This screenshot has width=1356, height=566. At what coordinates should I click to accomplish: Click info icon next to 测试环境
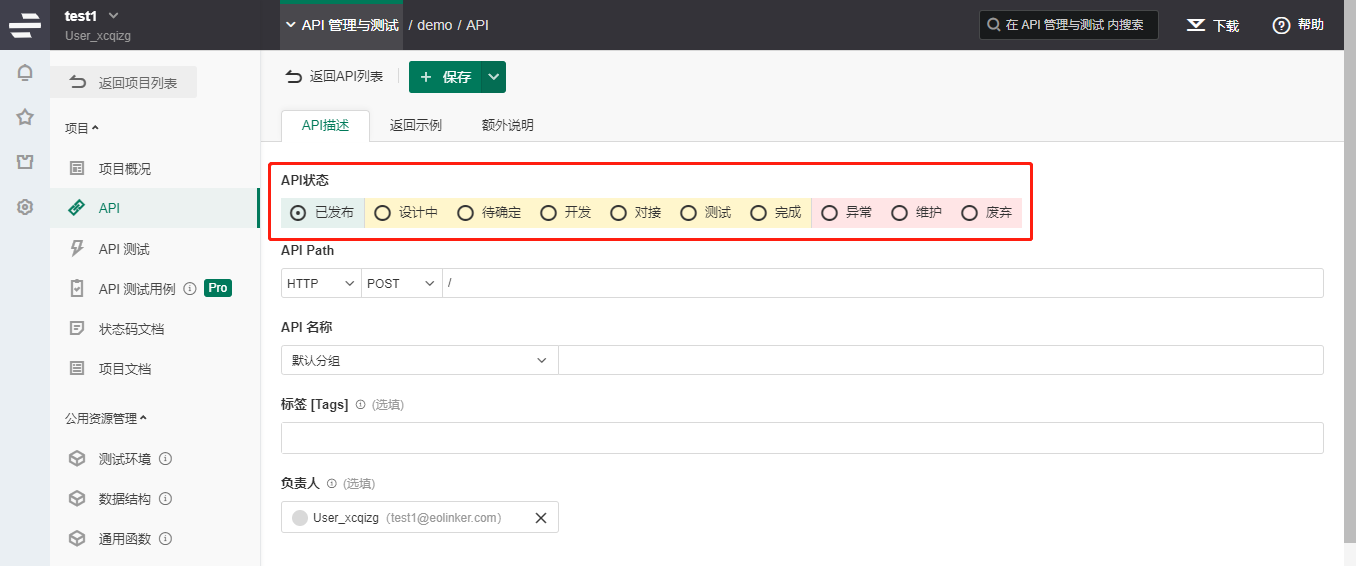coord(166,459)
